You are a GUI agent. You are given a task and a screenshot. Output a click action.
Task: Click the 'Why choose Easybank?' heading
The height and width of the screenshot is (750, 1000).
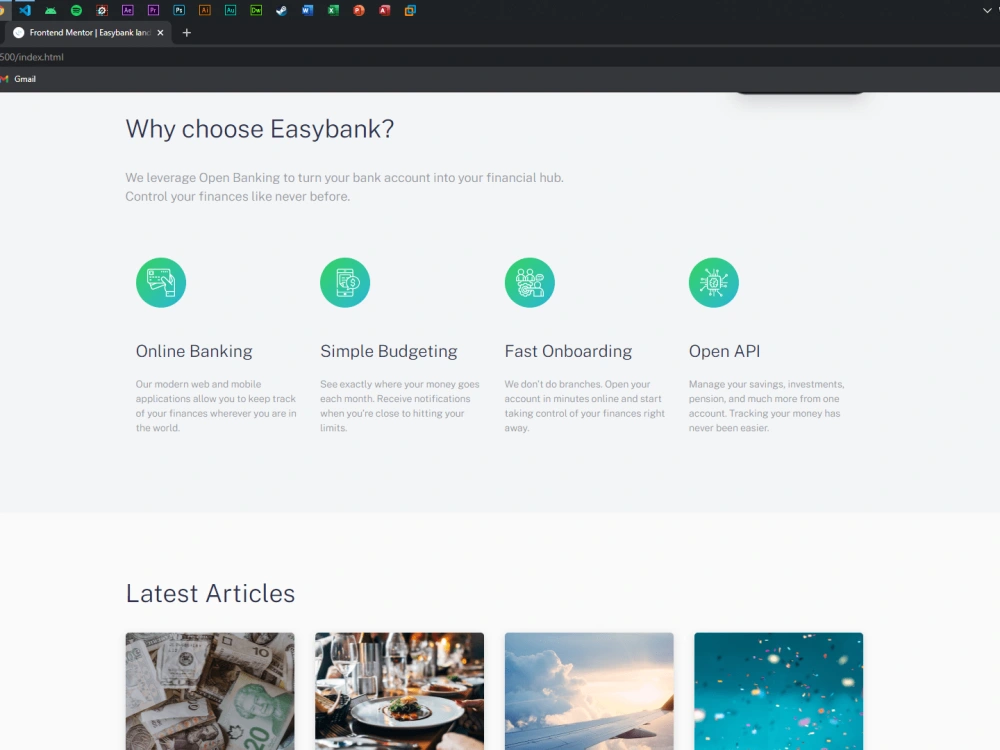260,129
